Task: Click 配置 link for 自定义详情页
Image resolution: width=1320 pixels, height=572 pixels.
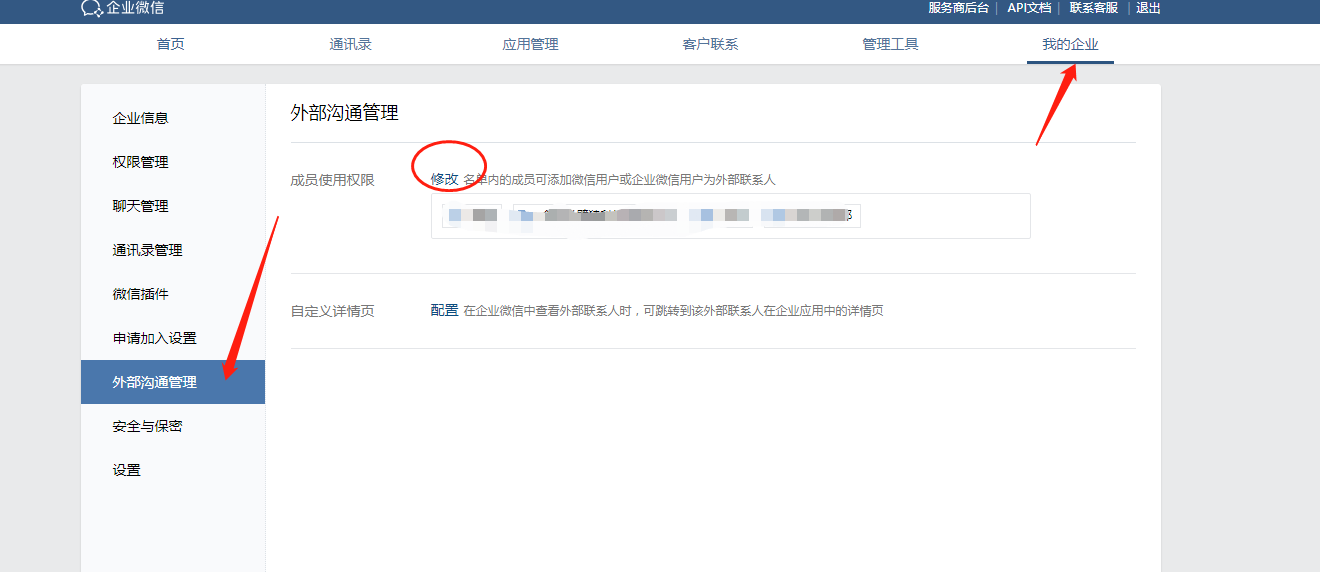Action: point(444,310)
